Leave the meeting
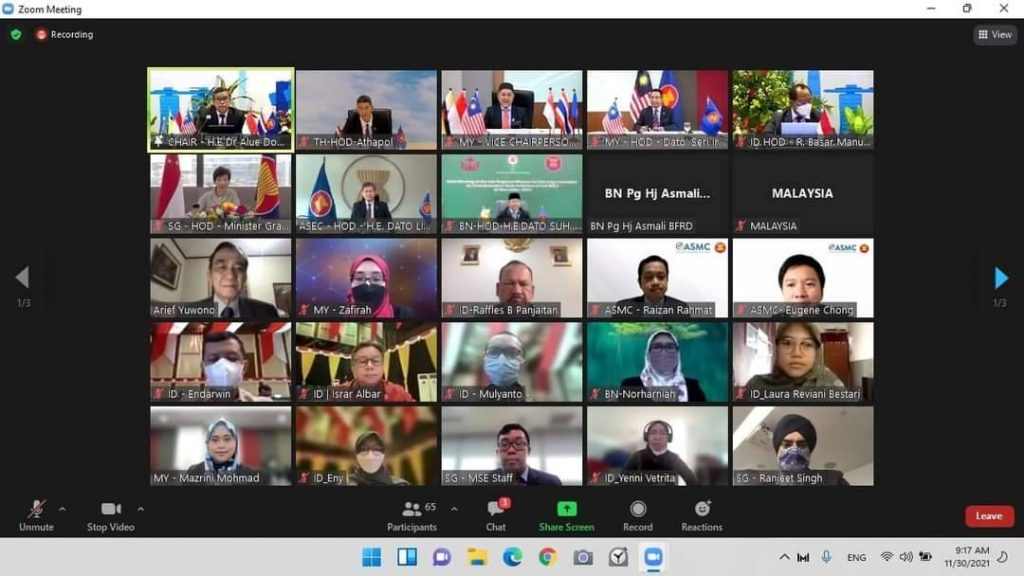This screenshot has height=576, width=1024. pyautogui.click(x=988, y=516)
